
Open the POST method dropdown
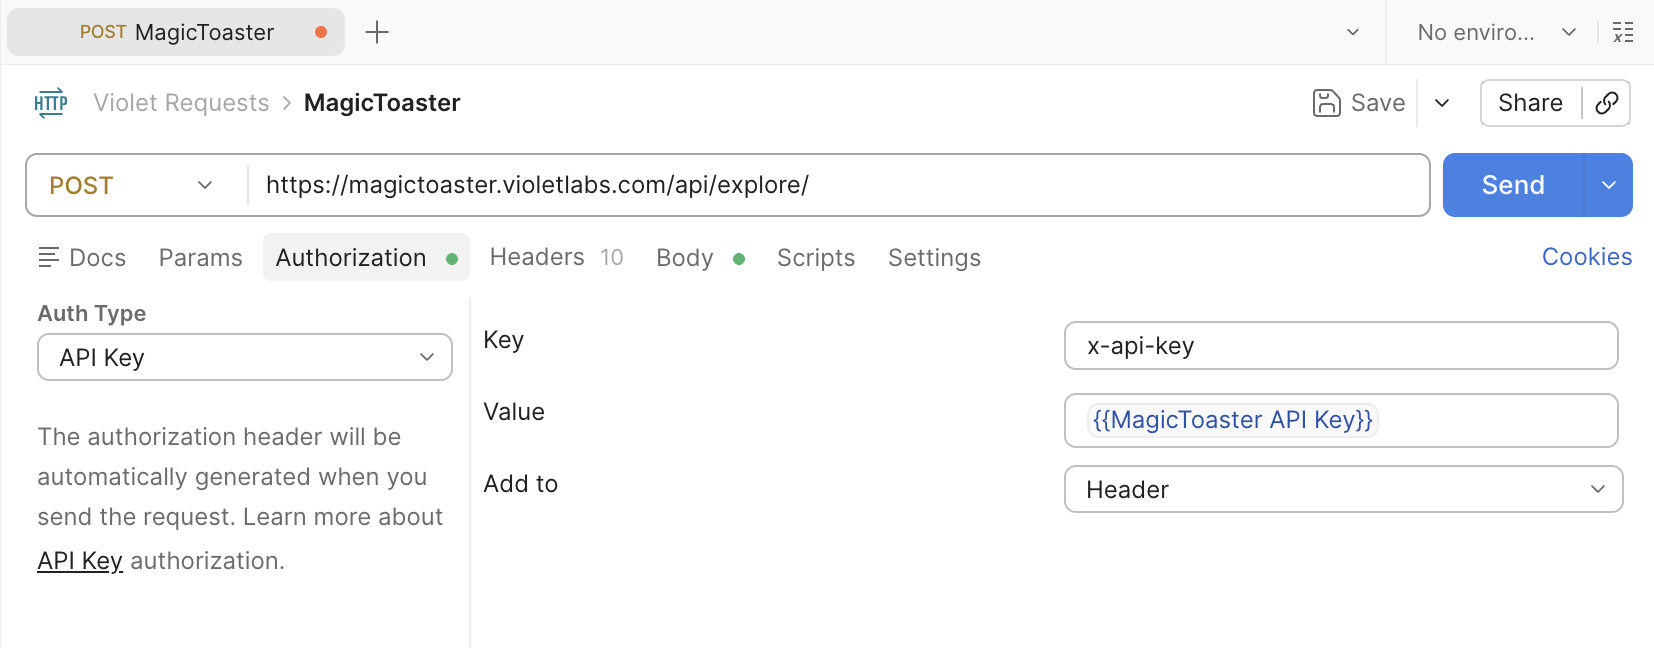(132, 185)
